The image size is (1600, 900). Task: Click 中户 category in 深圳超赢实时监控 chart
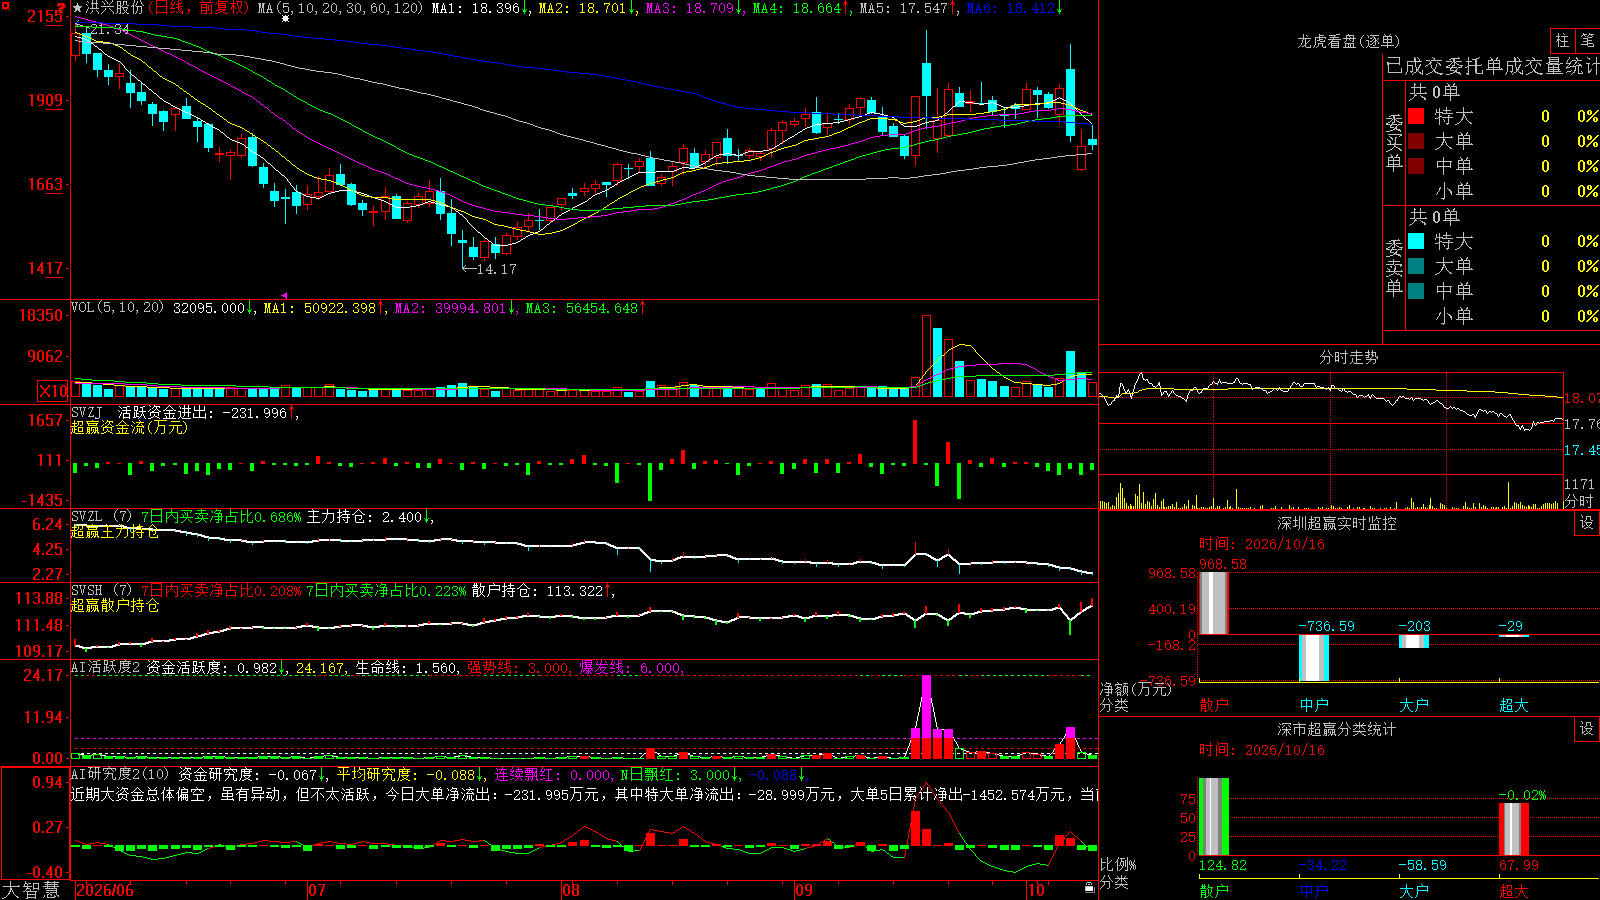tap(1314, 705)
